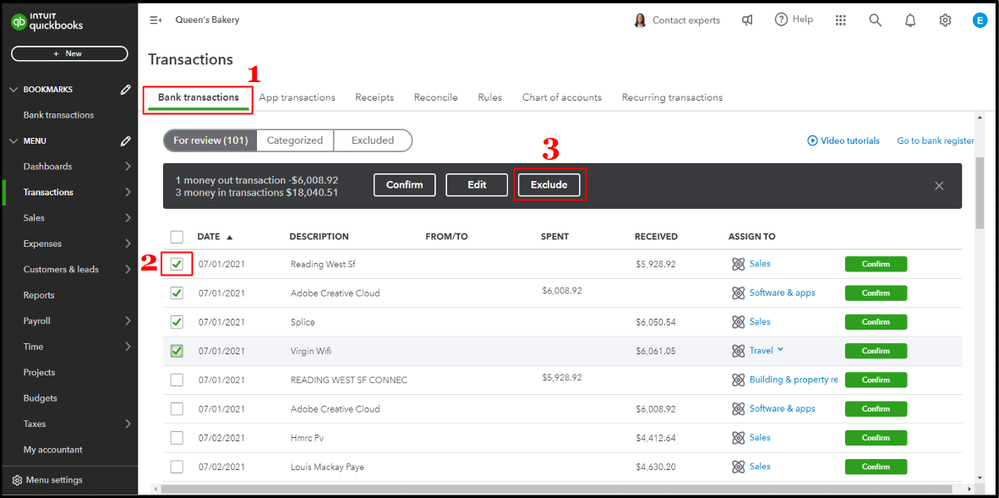Toggle the select-all header checkbox

click(177, 237)
